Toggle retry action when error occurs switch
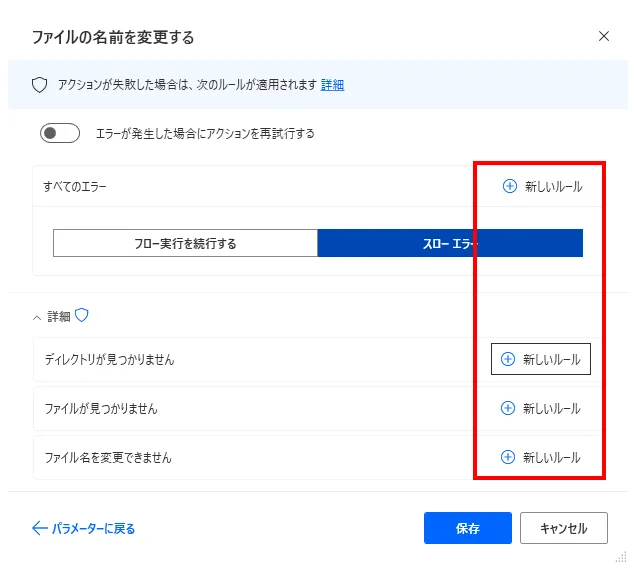 (59, 133)
